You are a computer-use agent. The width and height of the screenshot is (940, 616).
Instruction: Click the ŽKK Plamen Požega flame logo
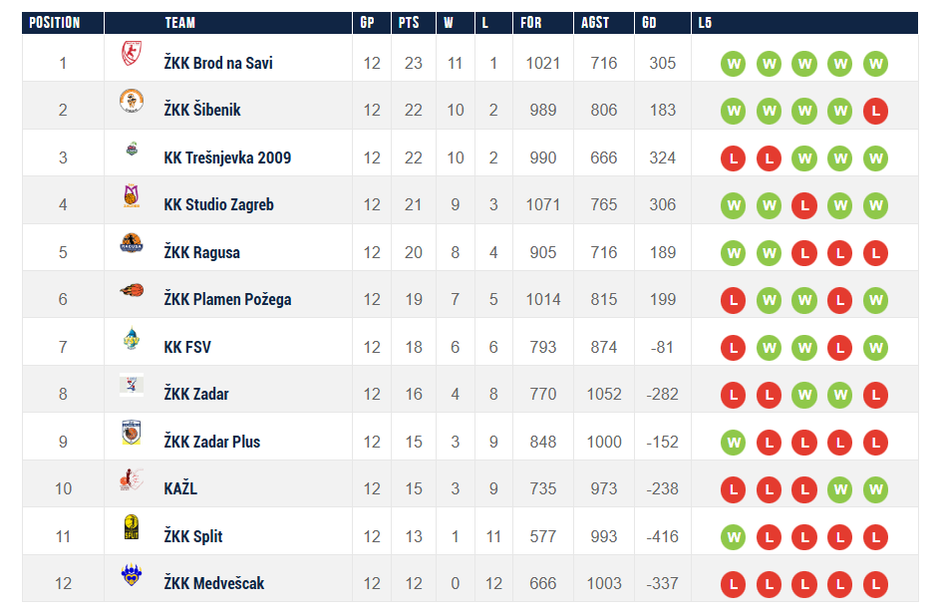coord(131,291)
